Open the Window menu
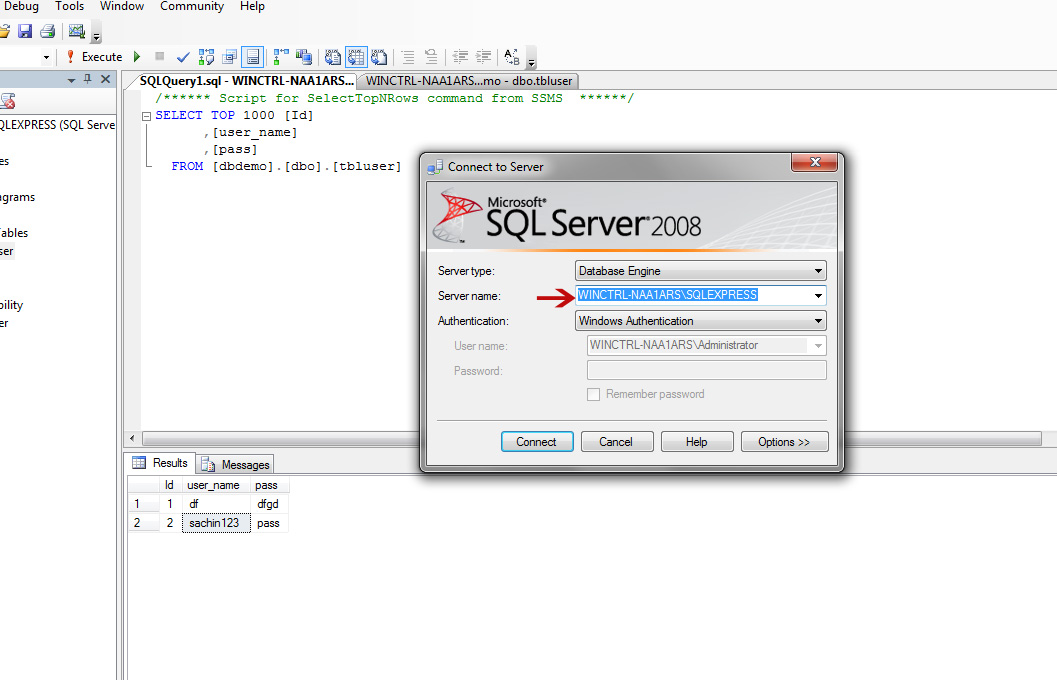This screenshot has height=680, width=1057. (122, 7)
